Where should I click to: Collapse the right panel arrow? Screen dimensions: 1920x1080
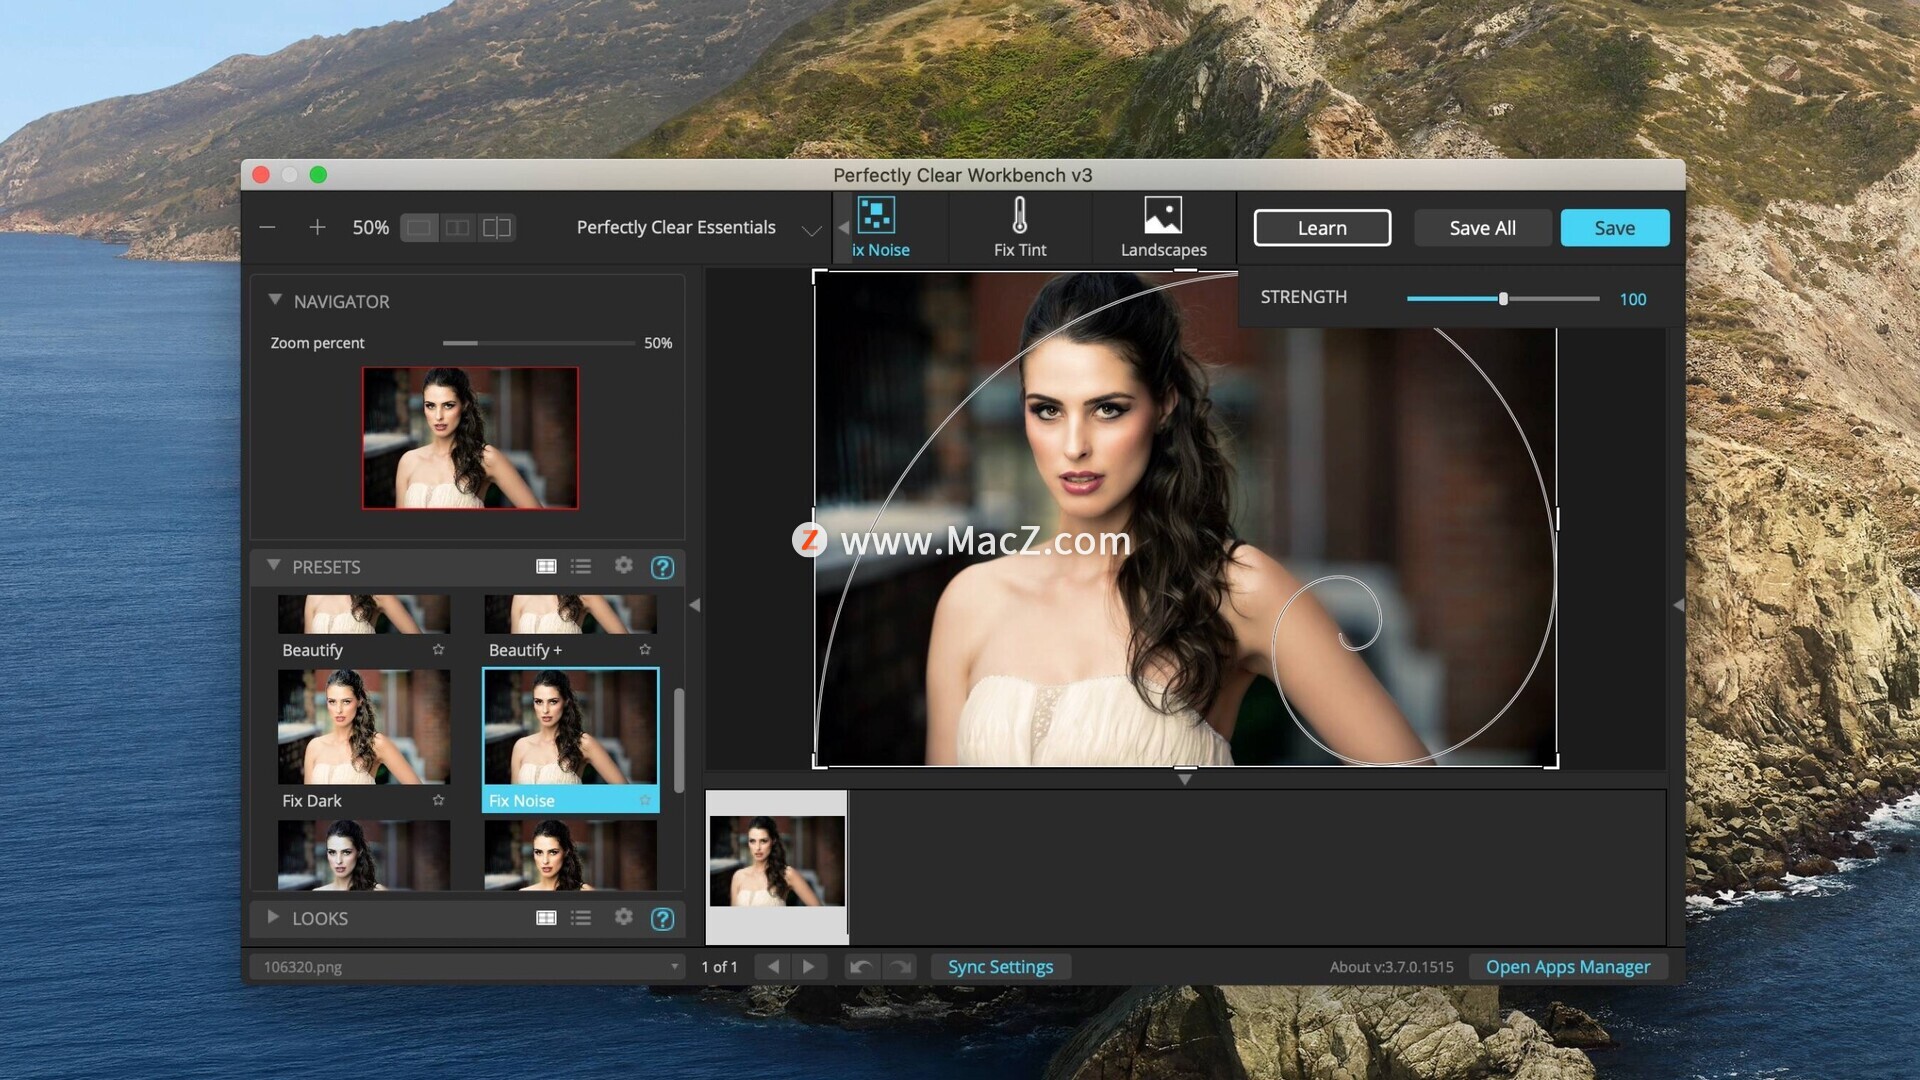point(1678,605)
